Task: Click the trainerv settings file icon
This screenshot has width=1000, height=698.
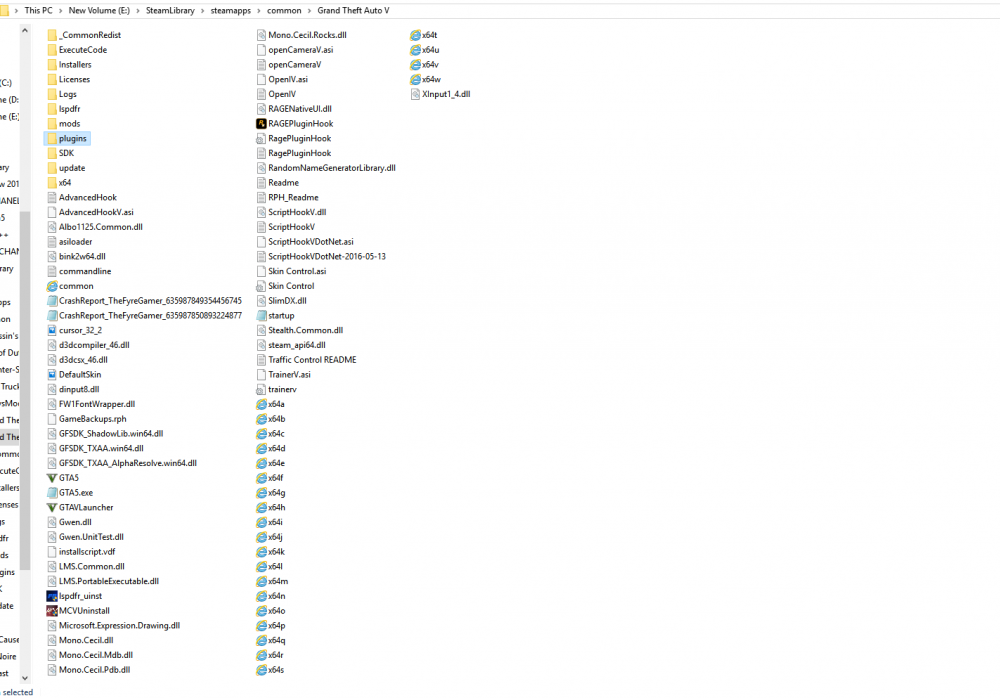Action: tap(261, 389)
